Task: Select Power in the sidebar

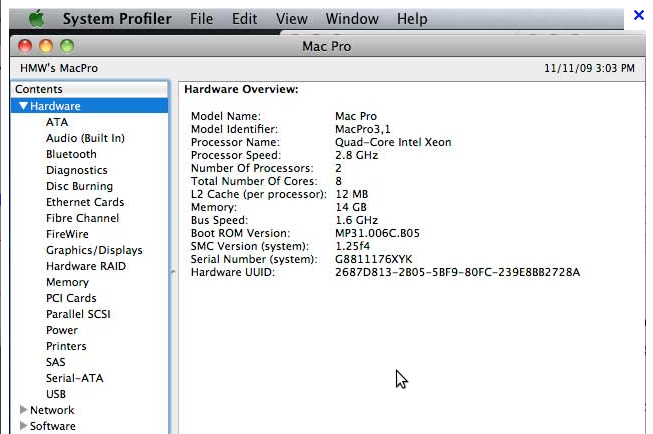Action: (62, 330)
